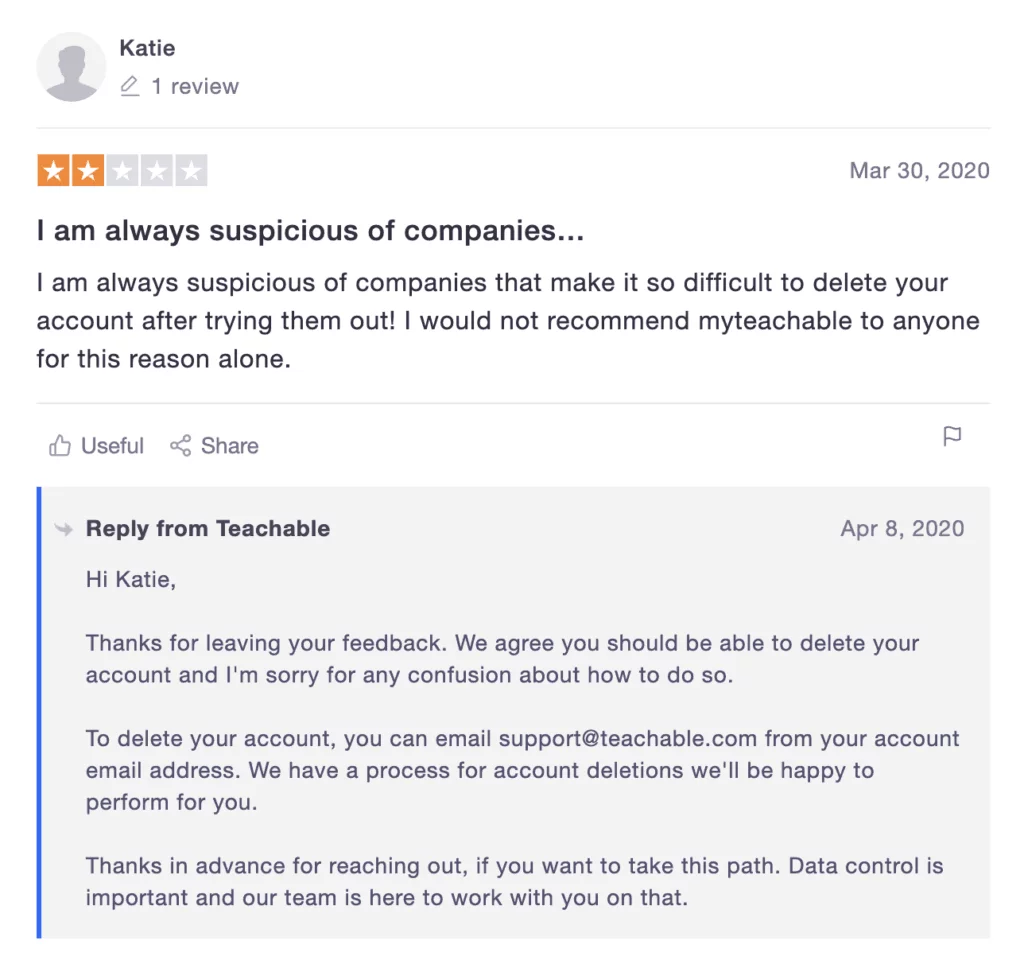Open review title 'I am always suspicious of companies...'
The image size is (1024, 972).
[310, 231]
